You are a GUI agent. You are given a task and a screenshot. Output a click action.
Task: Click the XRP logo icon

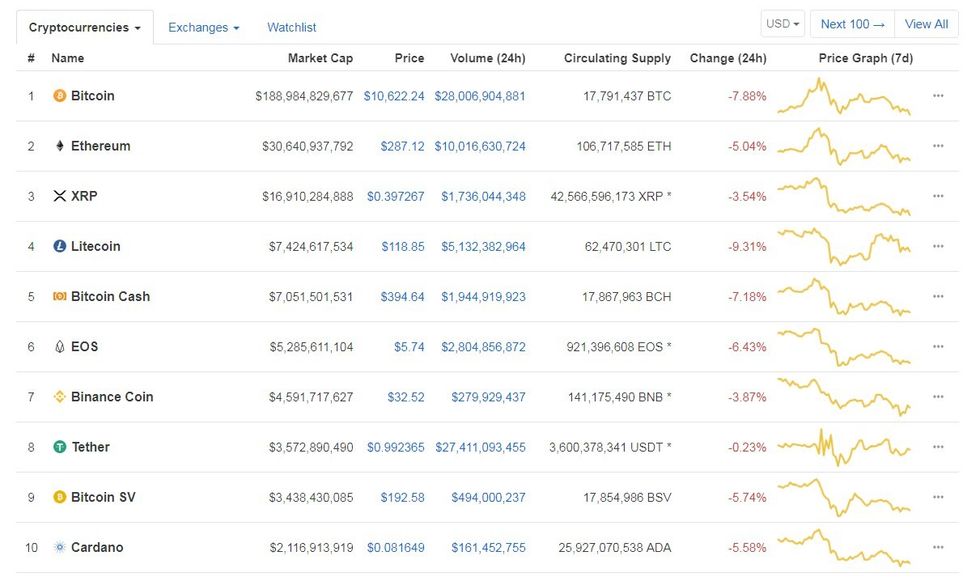click(x=59, y=196)
